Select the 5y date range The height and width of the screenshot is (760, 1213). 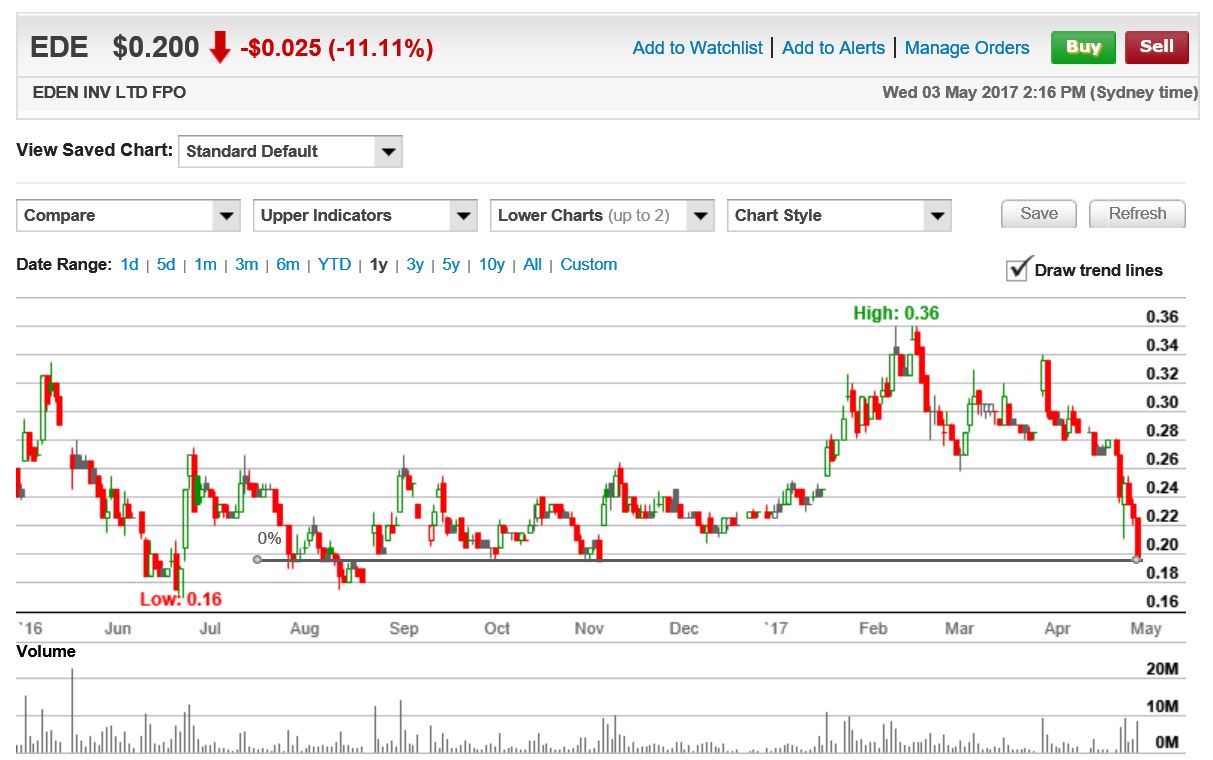[451, 265]
